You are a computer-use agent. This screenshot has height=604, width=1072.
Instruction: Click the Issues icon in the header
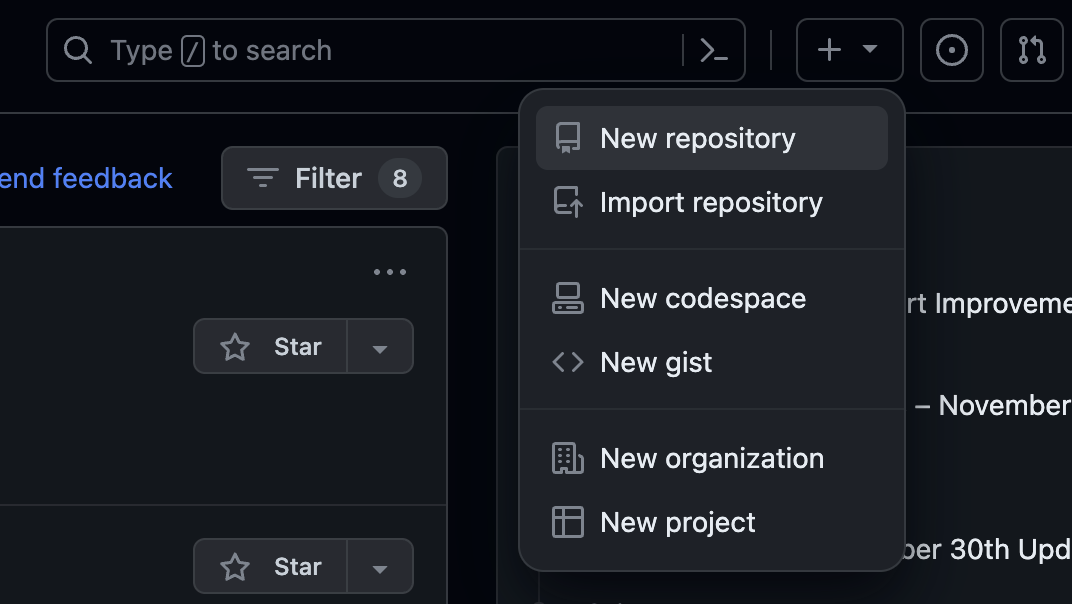click(951, 49)
